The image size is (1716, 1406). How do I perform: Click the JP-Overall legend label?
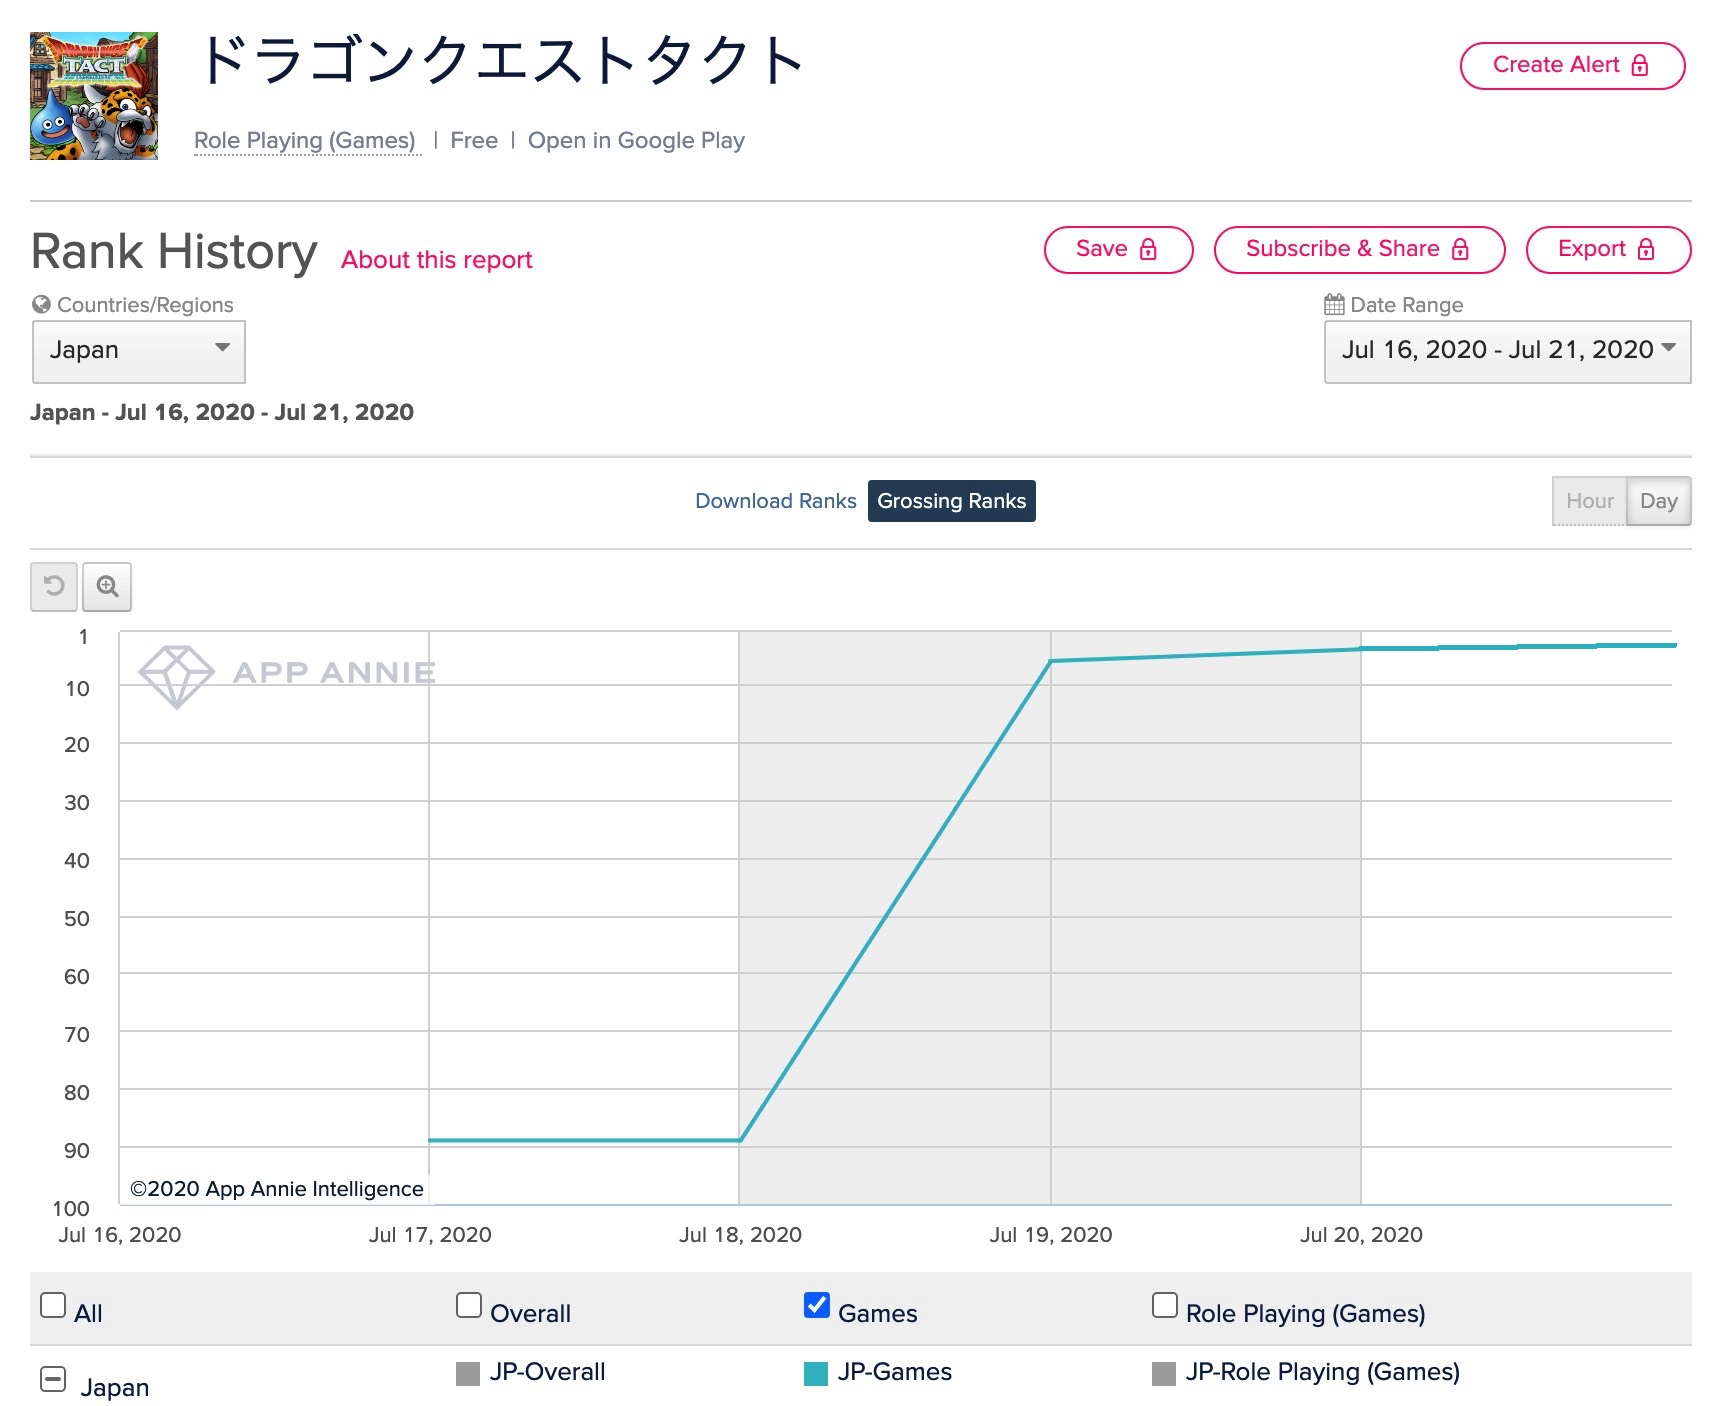coord(548,1372)
